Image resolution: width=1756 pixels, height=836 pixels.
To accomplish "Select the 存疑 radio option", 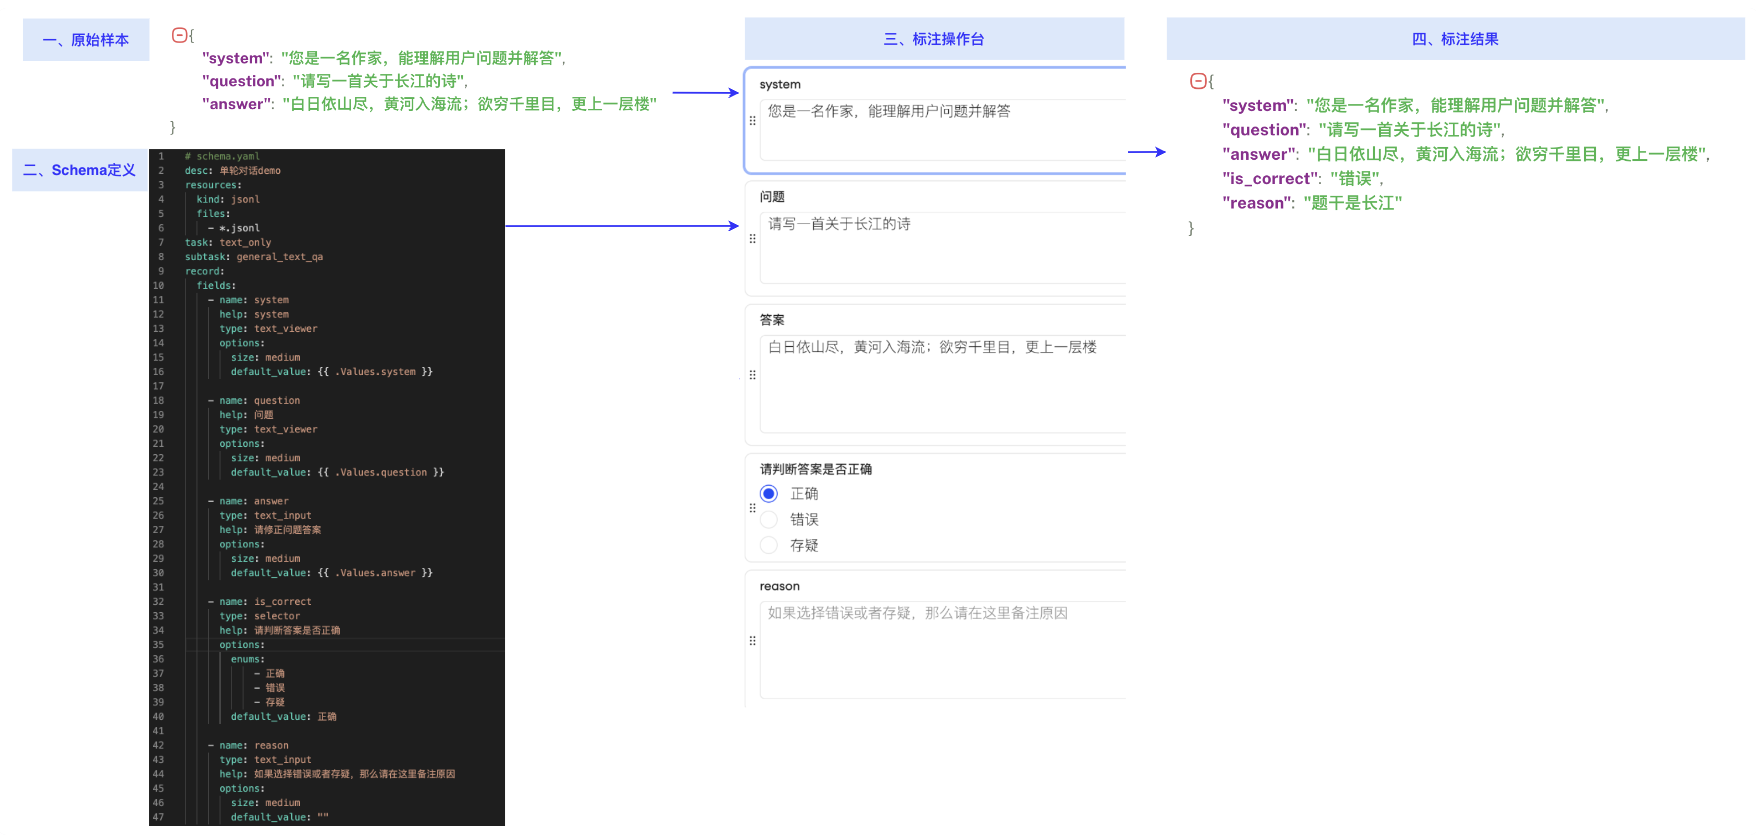I will 769,545.
